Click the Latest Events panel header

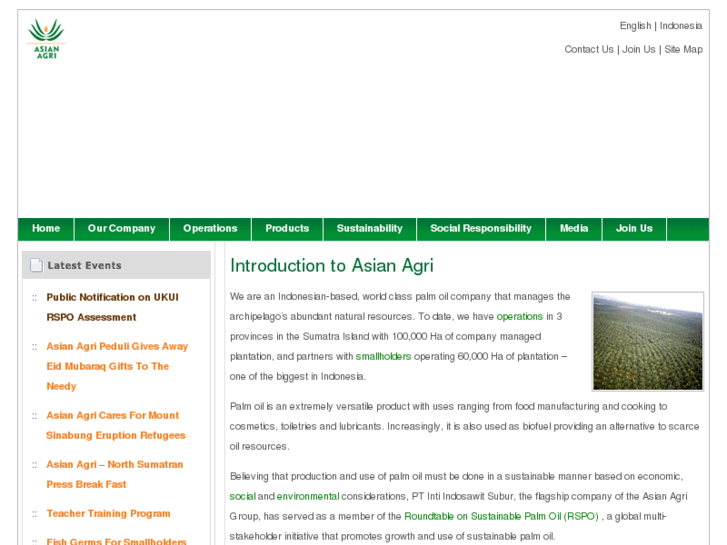(x=116, y=265)
